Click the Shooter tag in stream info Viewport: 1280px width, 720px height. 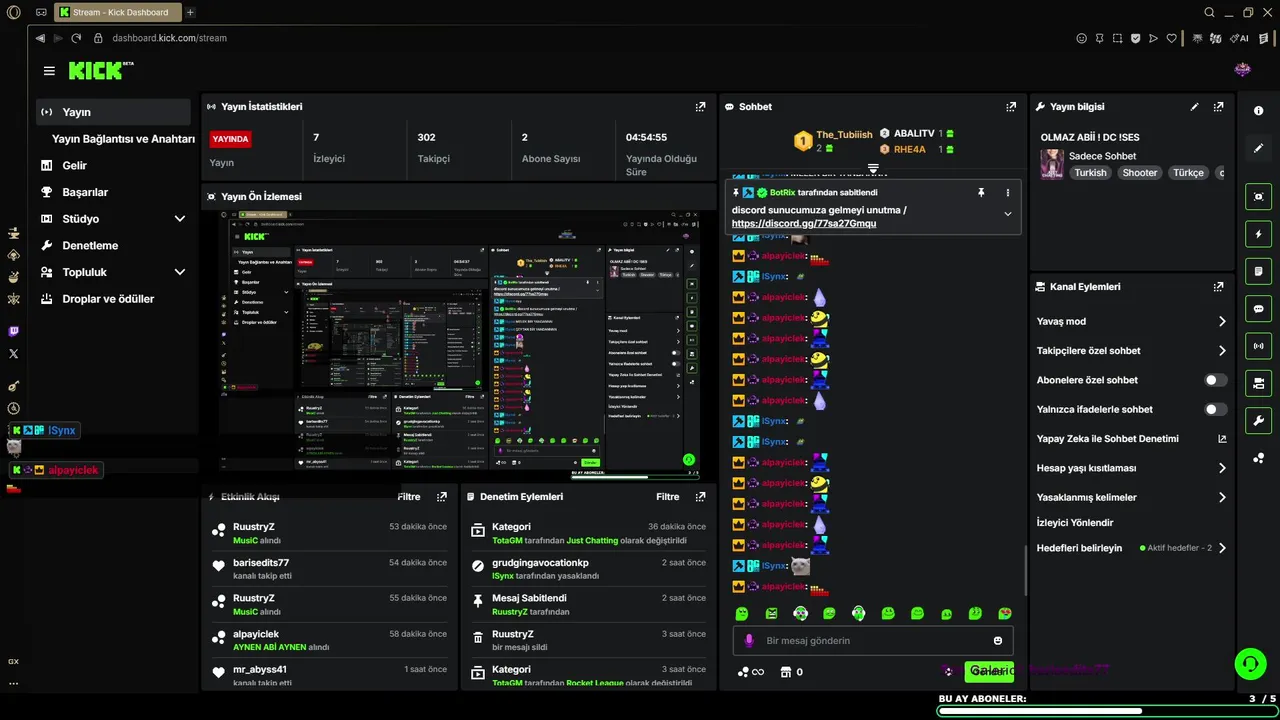coord(1139,173)
